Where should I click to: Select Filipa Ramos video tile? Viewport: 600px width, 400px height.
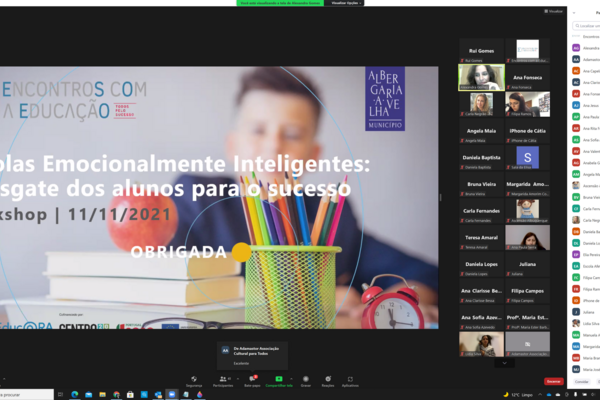(x=527, y=104)
